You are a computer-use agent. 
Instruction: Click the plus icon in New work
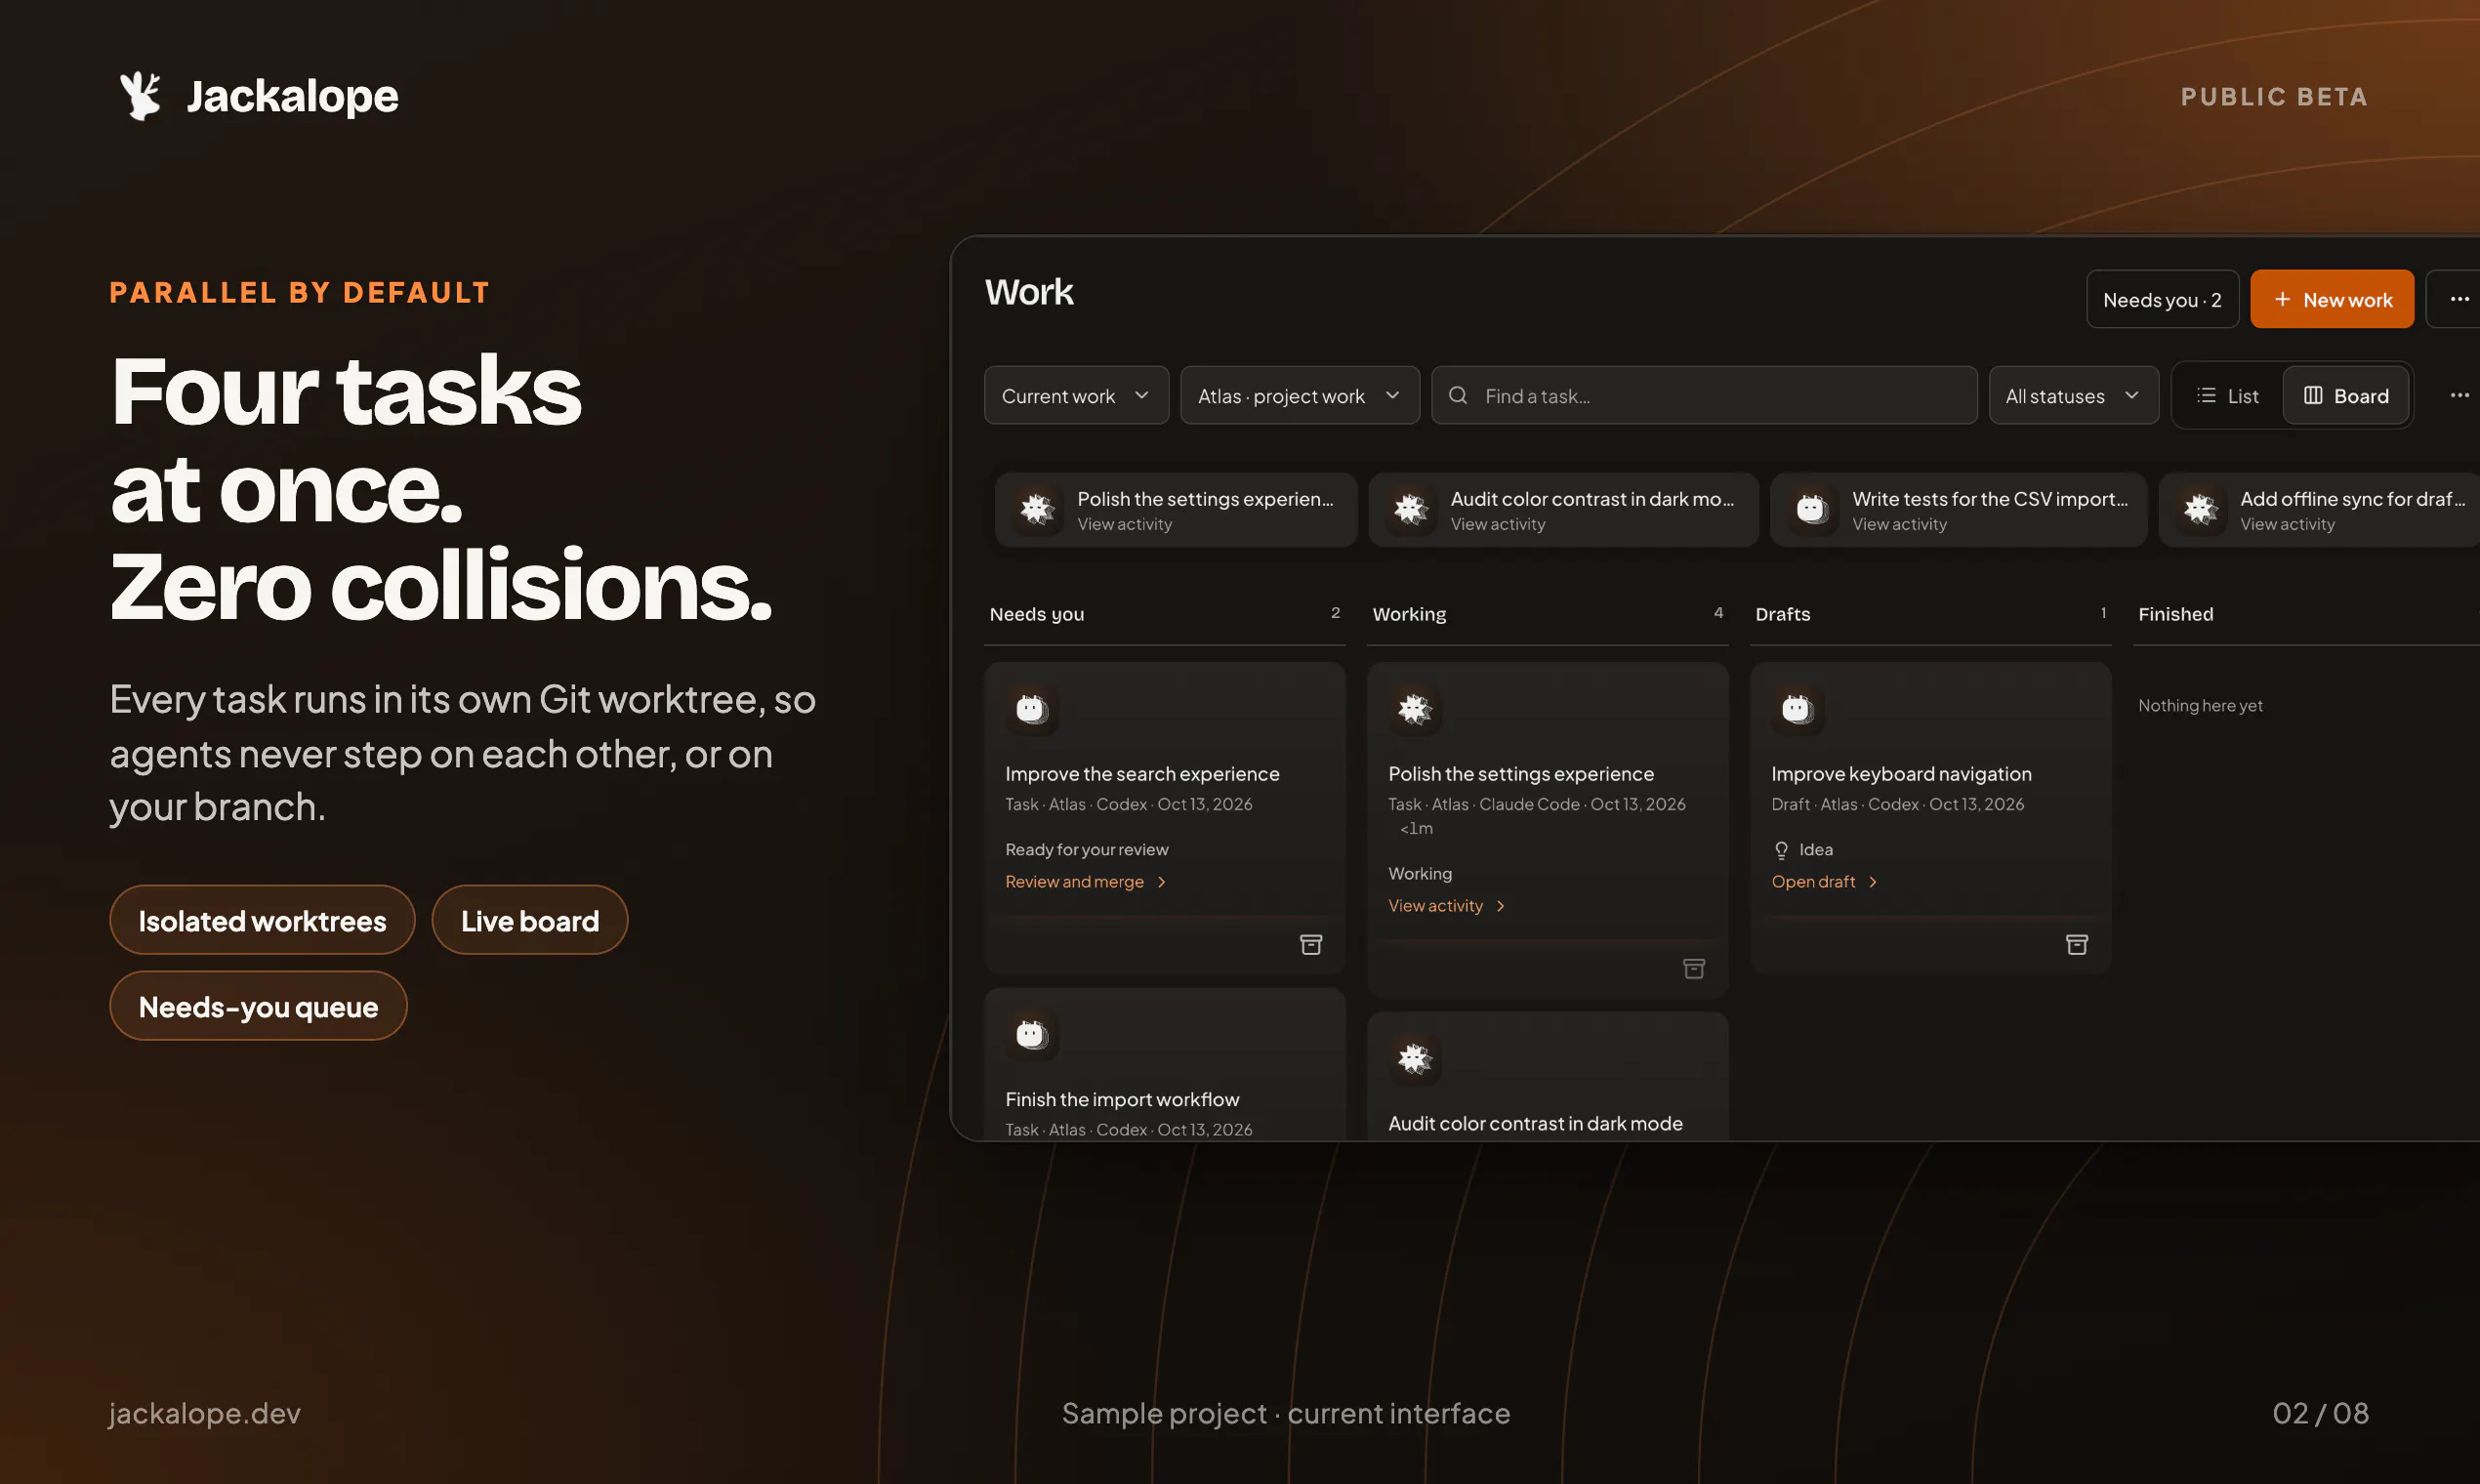tap(2282, 299)
